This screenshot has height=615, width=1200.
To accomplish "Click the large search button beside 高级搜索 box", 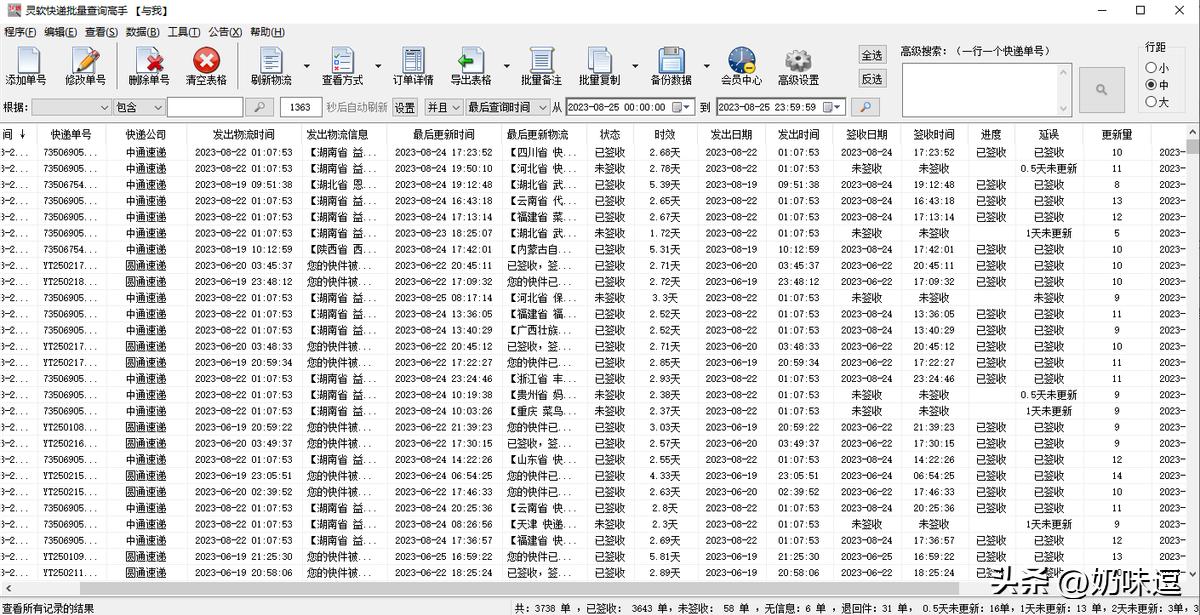I will [x=1102, y=90].
